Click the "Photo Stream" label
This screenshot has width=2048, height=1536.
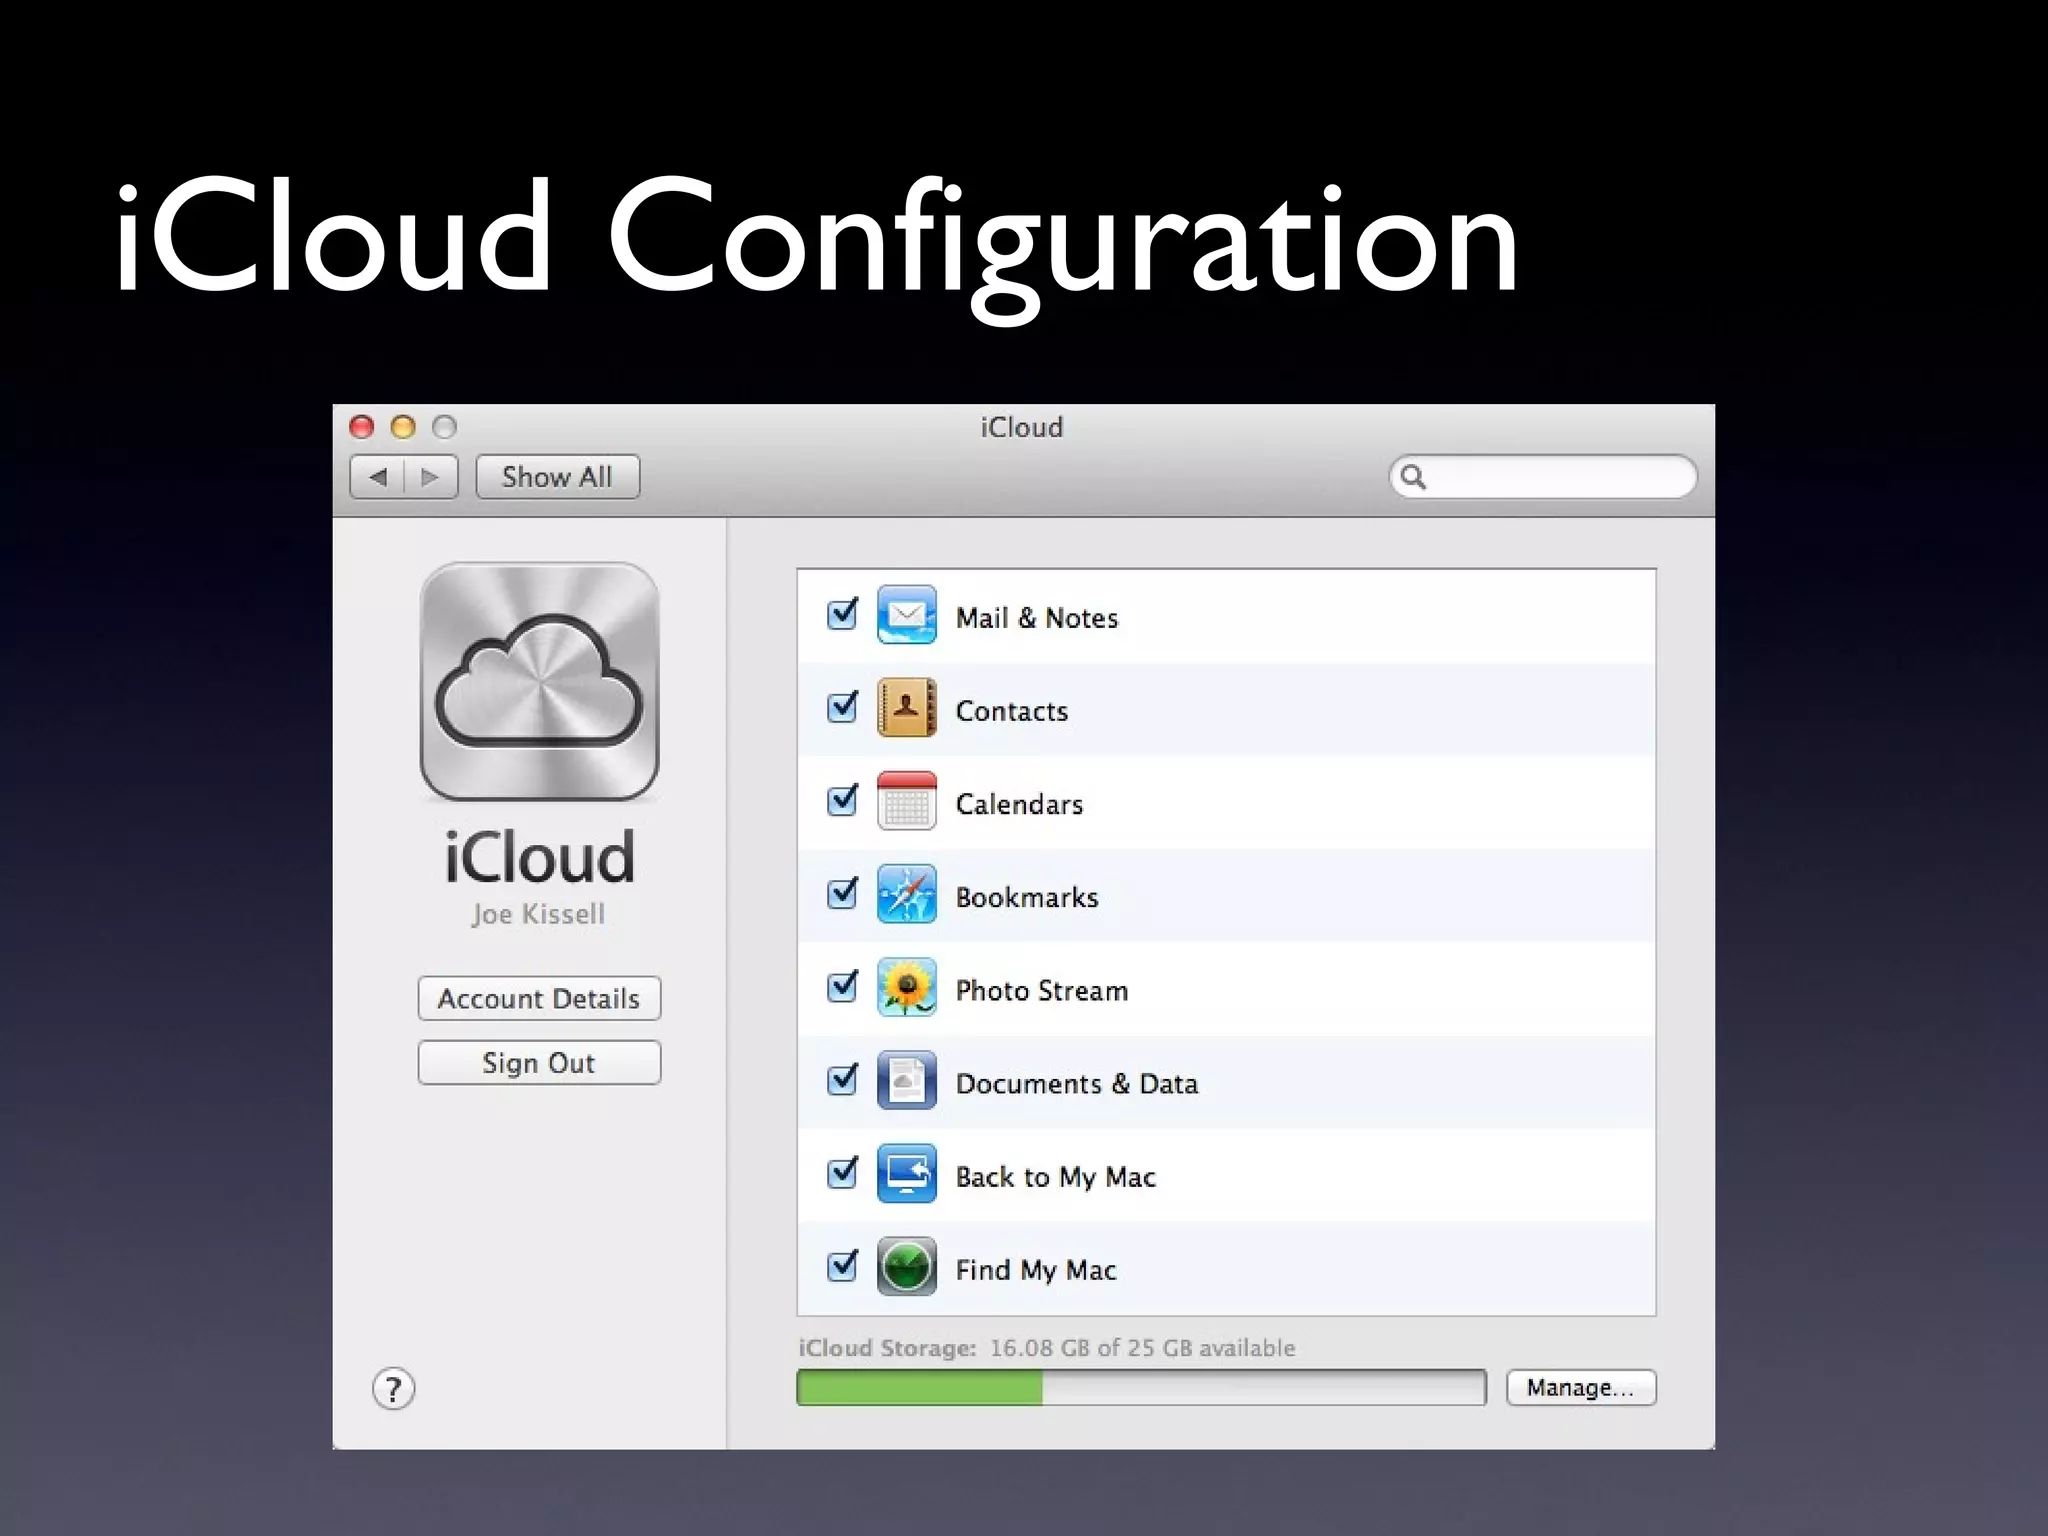tap(1042, 990)
